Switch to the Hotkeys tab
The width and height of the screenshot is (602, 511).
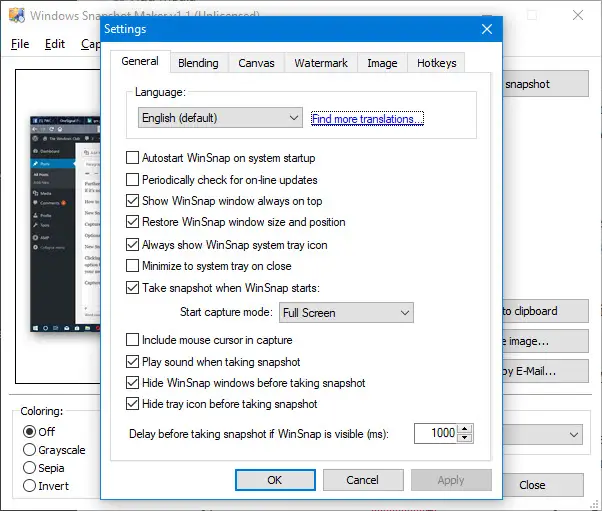(x=437, y=63)
